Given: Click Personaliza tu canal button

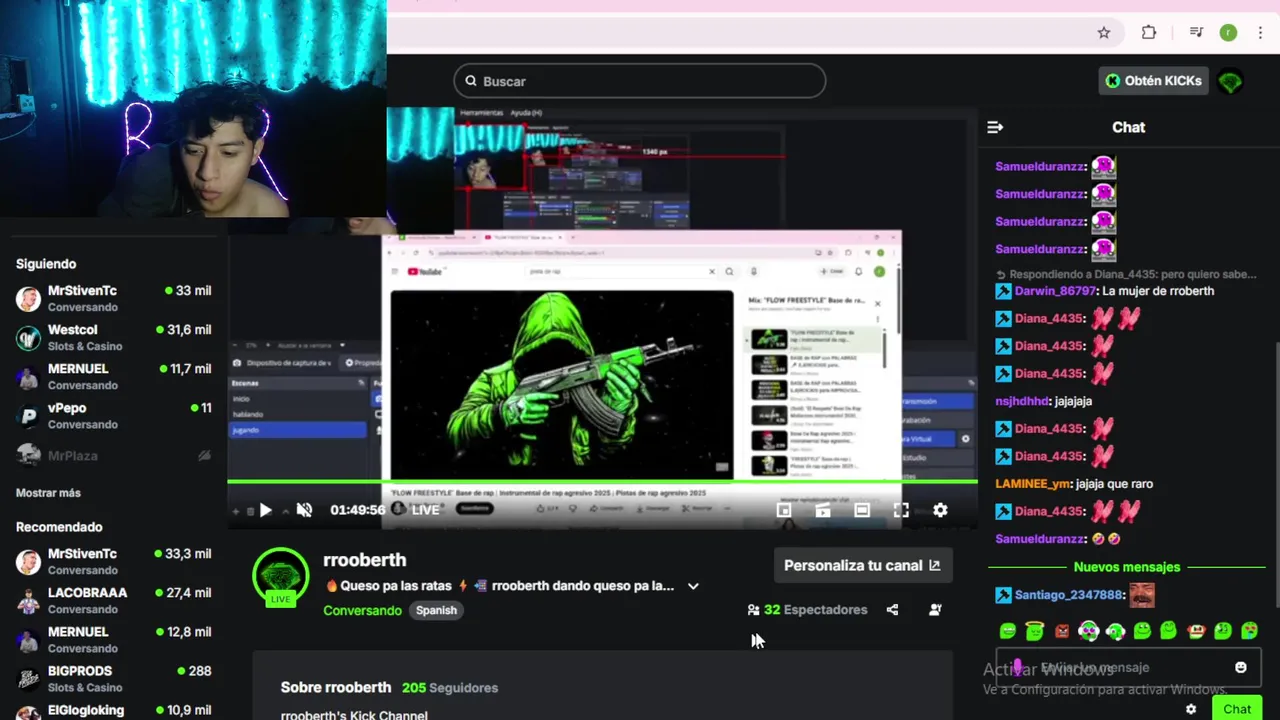Looking at the screenshot, I should click(862, 565).
